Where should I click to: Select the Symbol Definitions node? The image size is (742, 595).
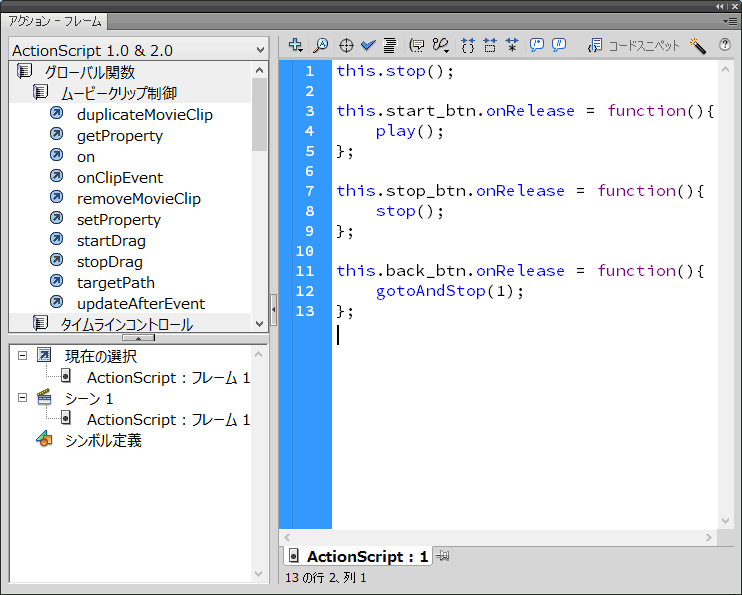pos(103,440)
